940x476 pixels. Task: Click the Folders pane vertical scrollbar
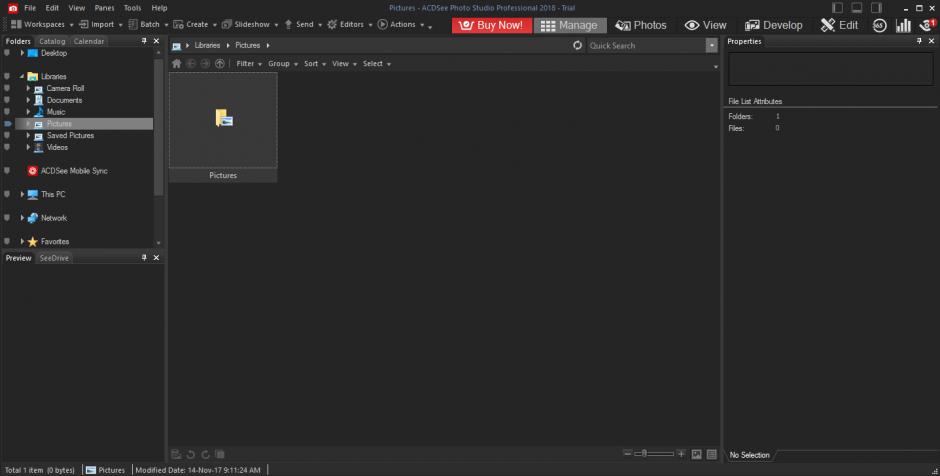pyautogui.click(x=158, y=126)
